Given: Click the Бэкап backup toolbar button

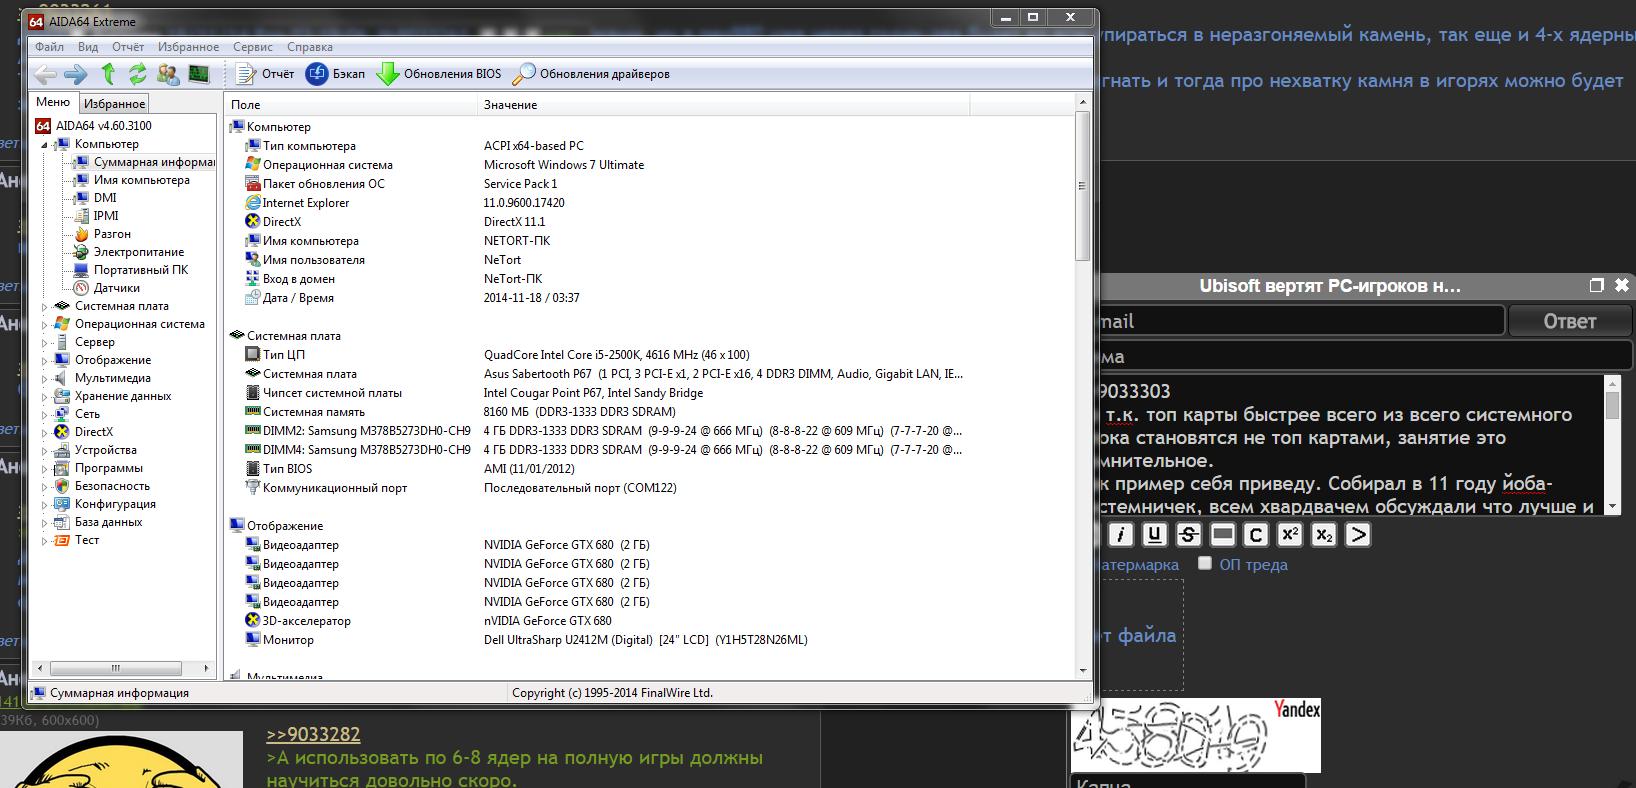Looking at the screenshot, I should point(336,74).
